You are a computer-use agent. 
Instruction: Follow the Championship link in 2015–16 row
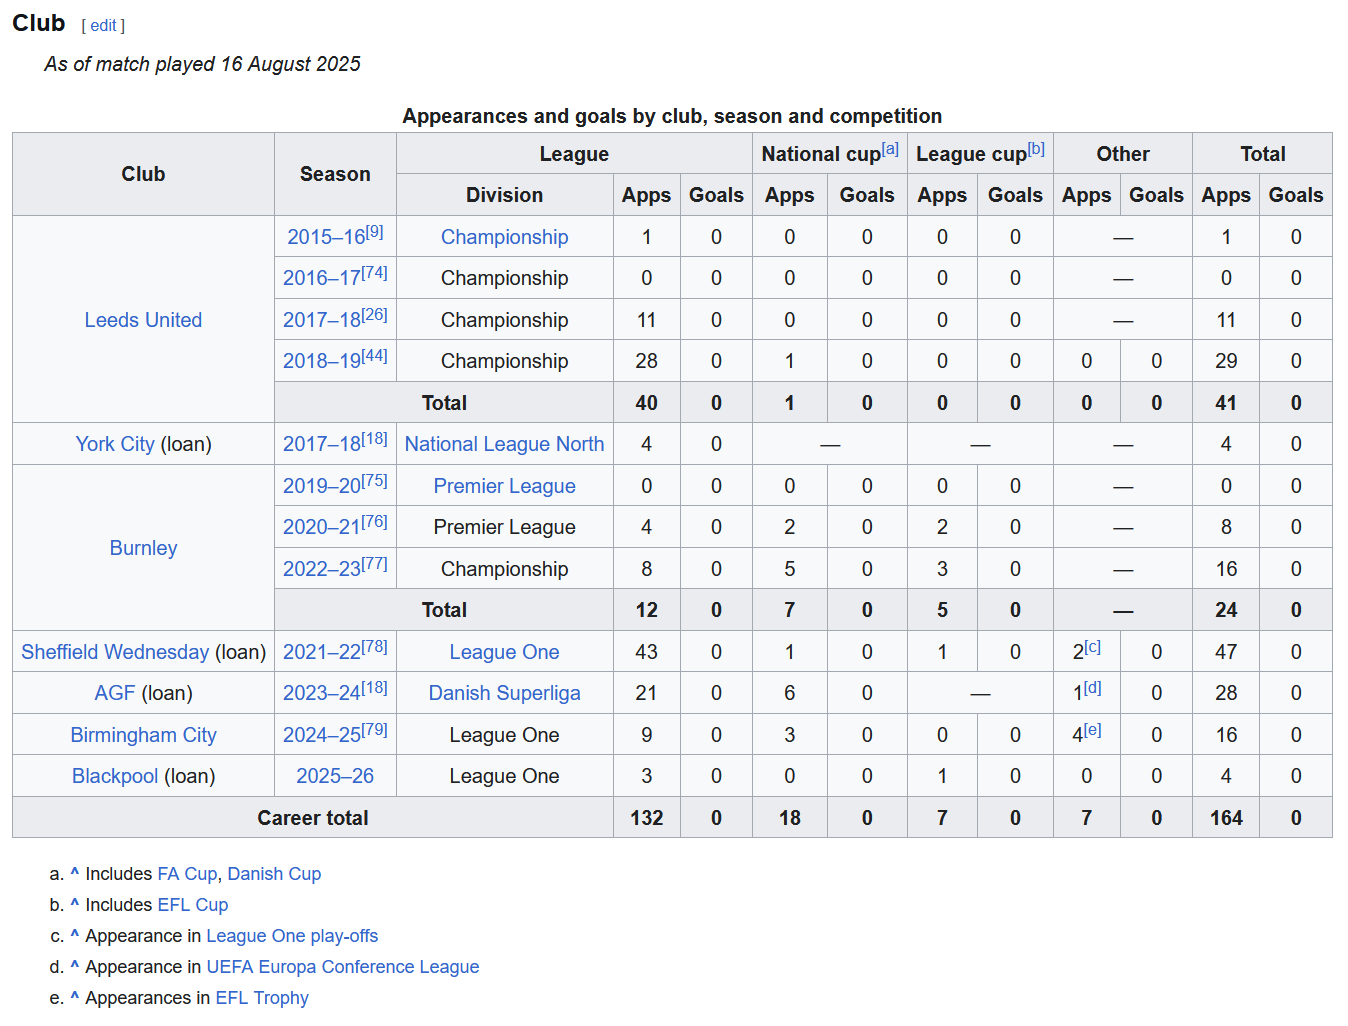[x=504, y=237]
